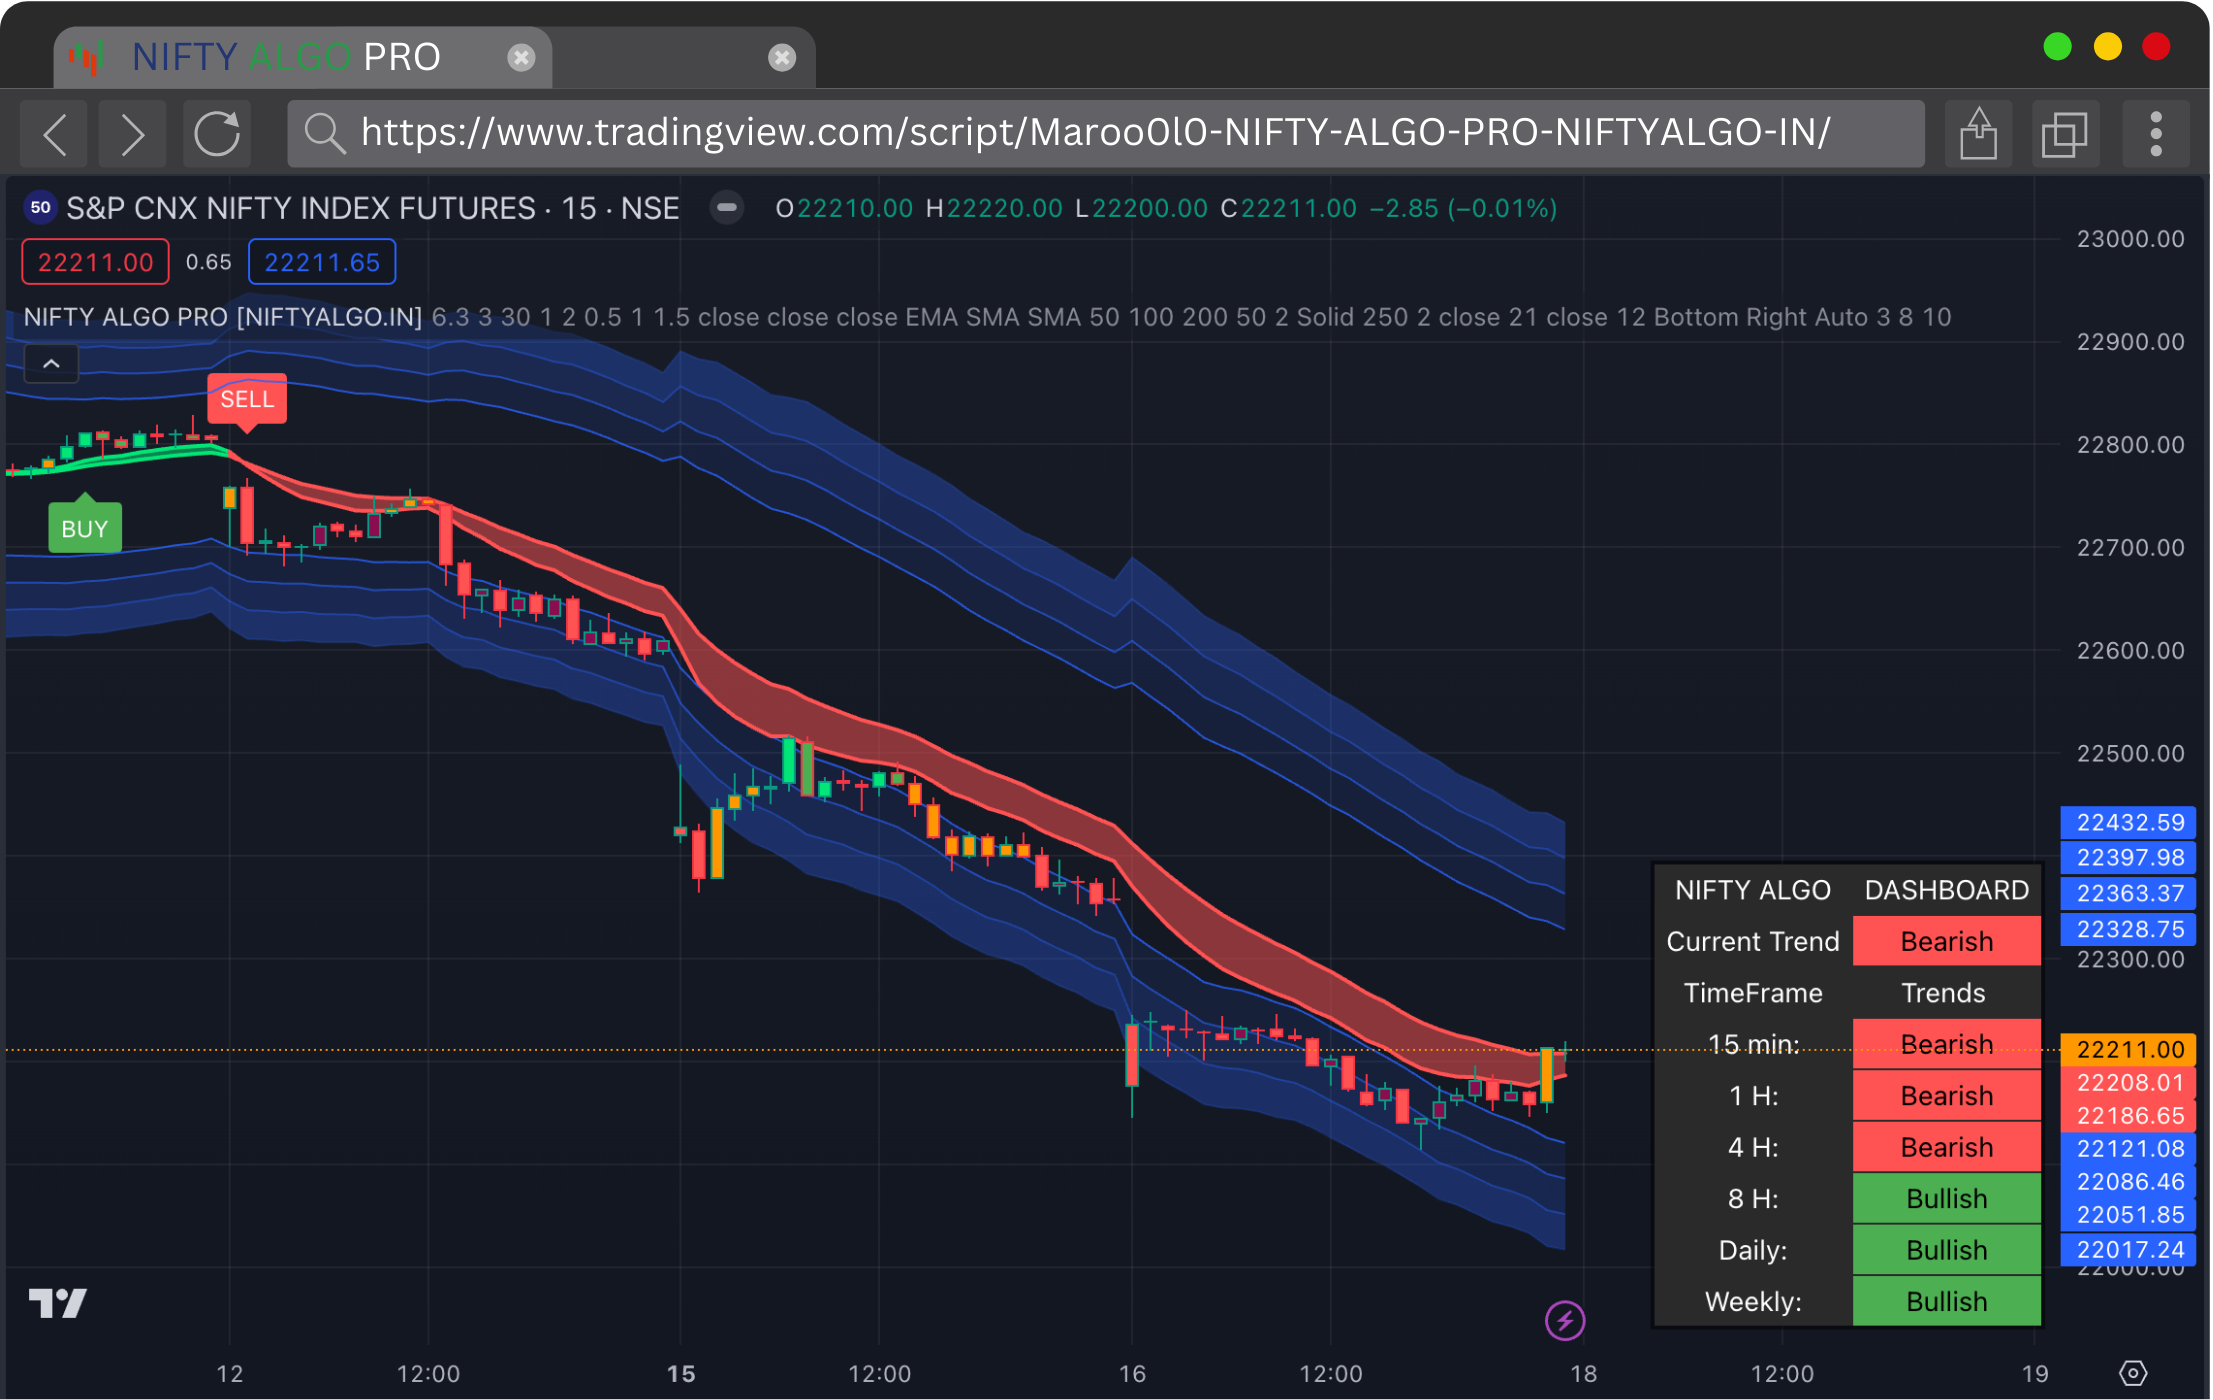Reload the page with the refresh icon
The image size is (2213, 1400).
pos(217,133)
